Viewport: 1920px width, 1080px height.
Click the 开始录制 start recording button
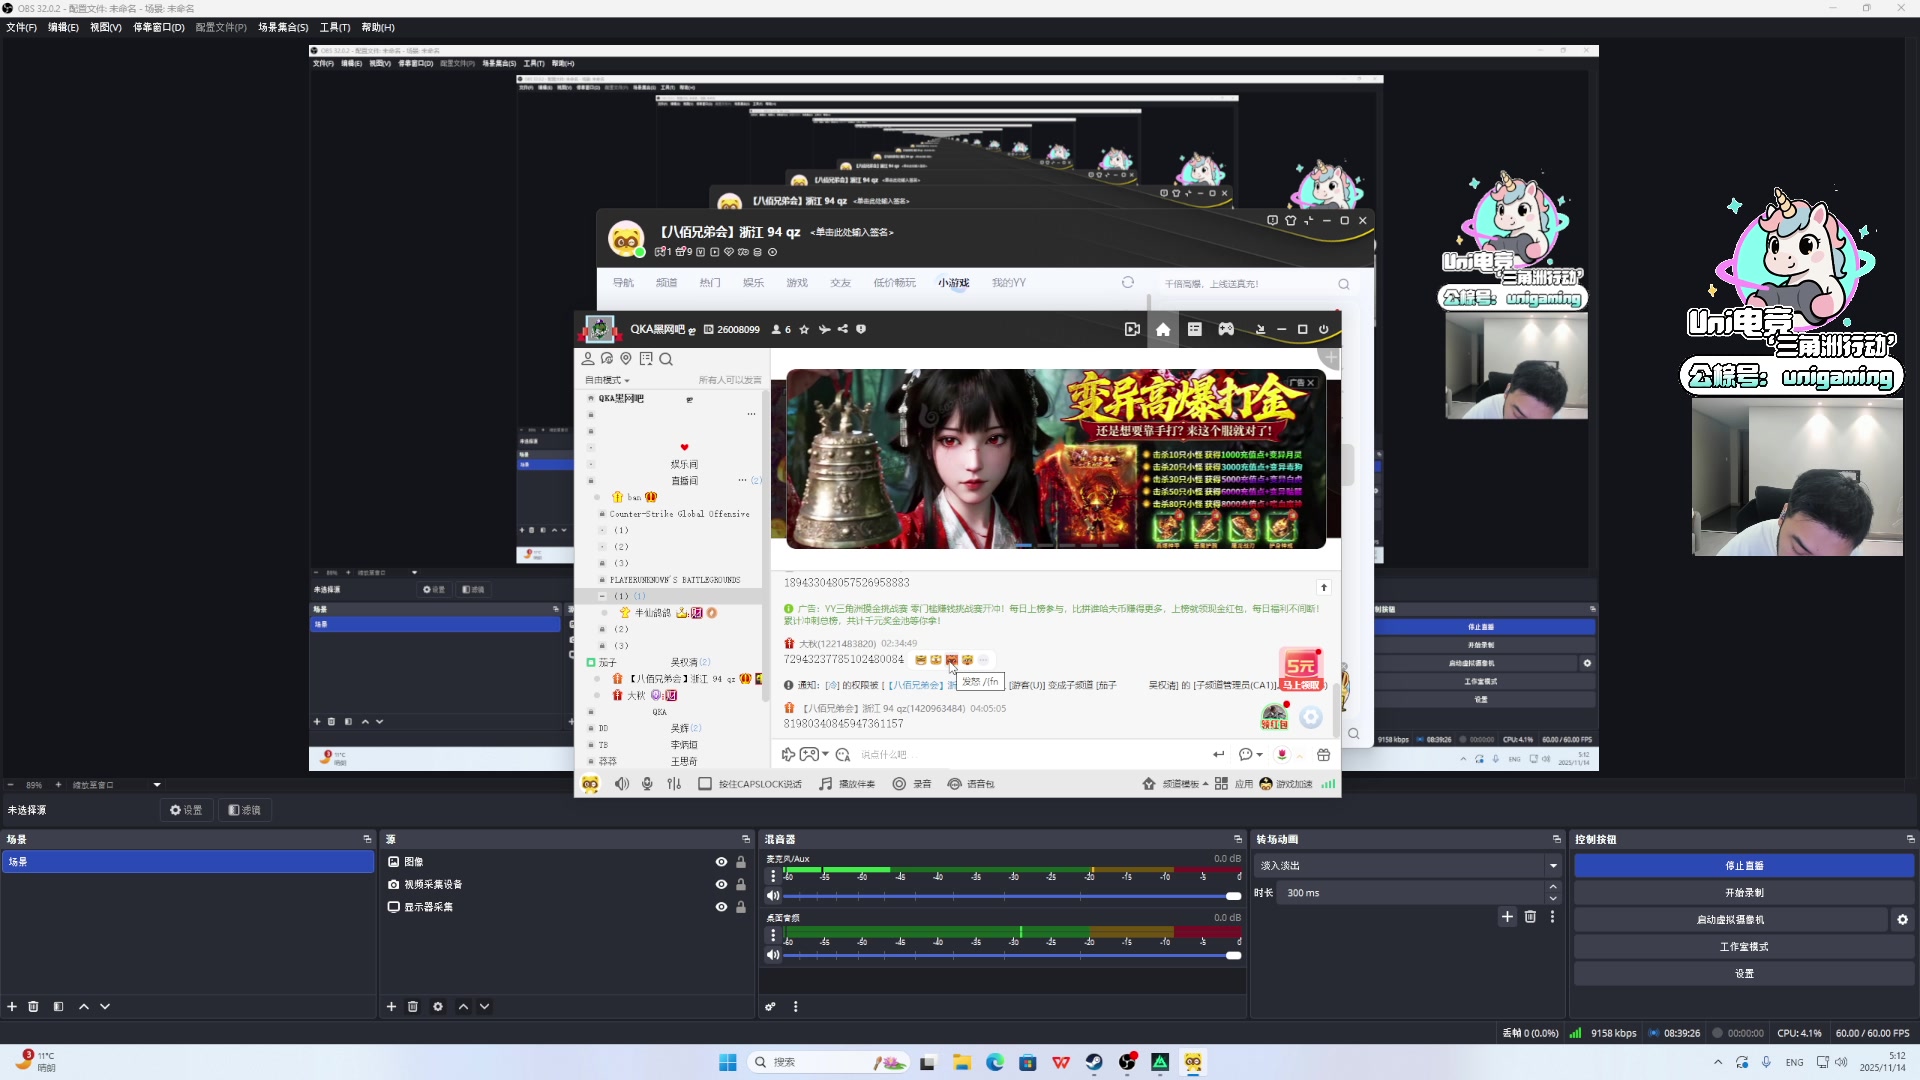1744,892
